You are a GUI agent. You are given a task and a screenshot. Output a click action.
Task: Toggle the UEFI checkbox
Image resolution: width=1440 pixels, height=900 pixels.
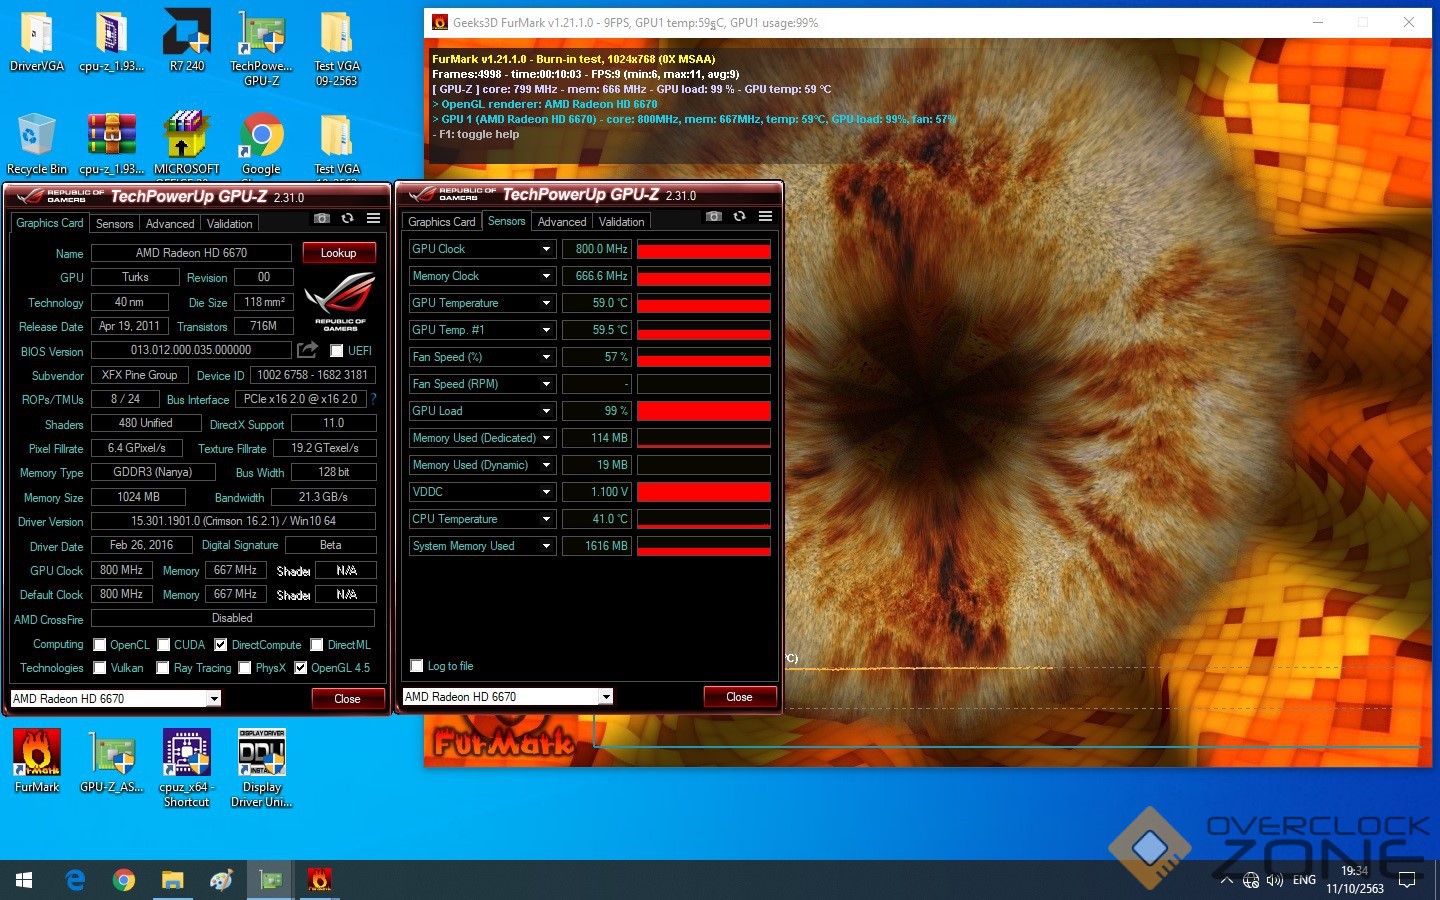[x=337, y=351]
